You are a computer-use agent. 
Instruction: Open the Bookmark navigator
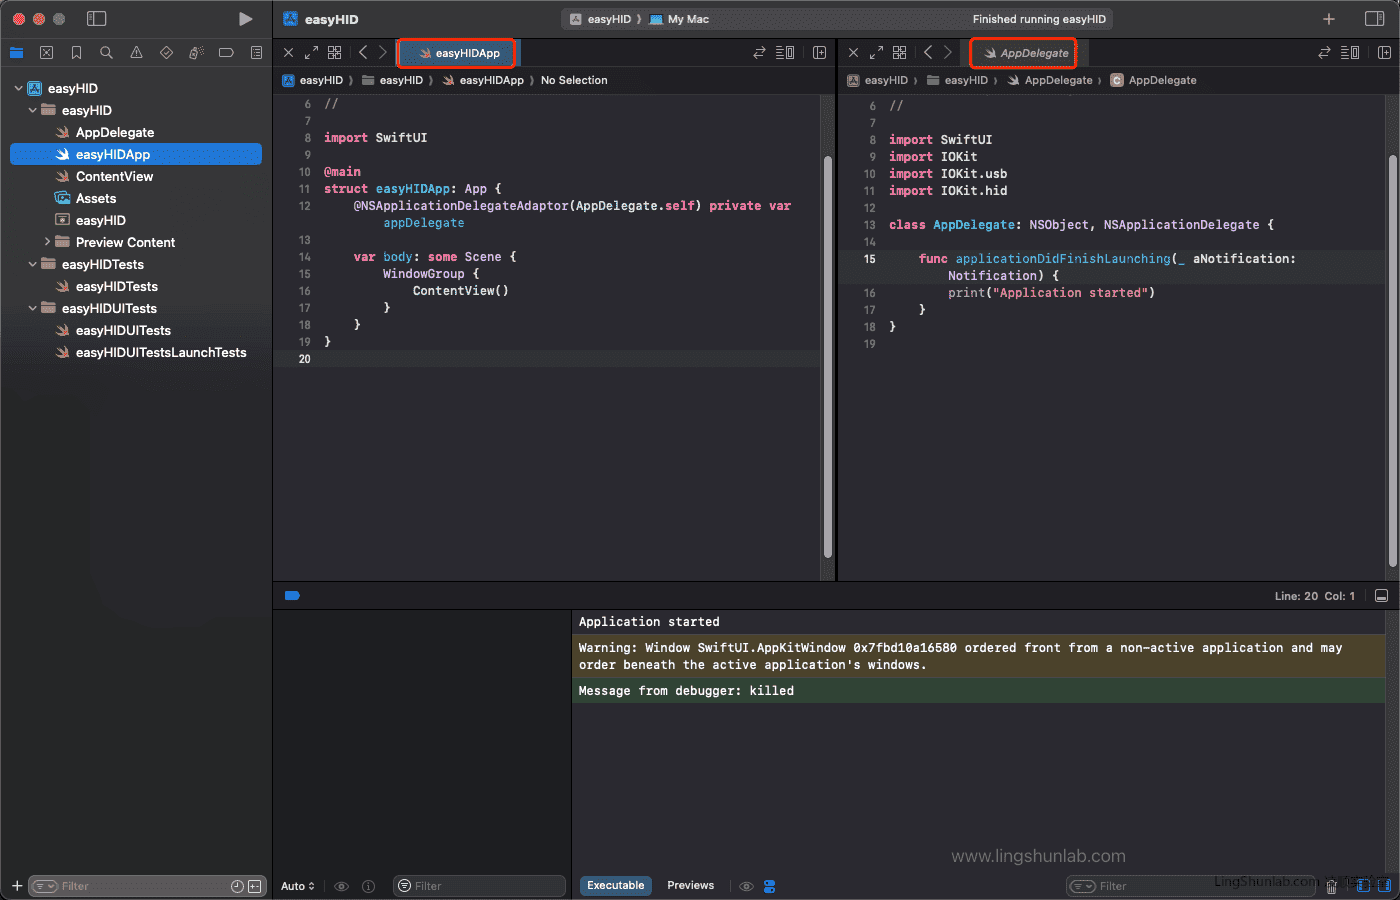(76, 53)
